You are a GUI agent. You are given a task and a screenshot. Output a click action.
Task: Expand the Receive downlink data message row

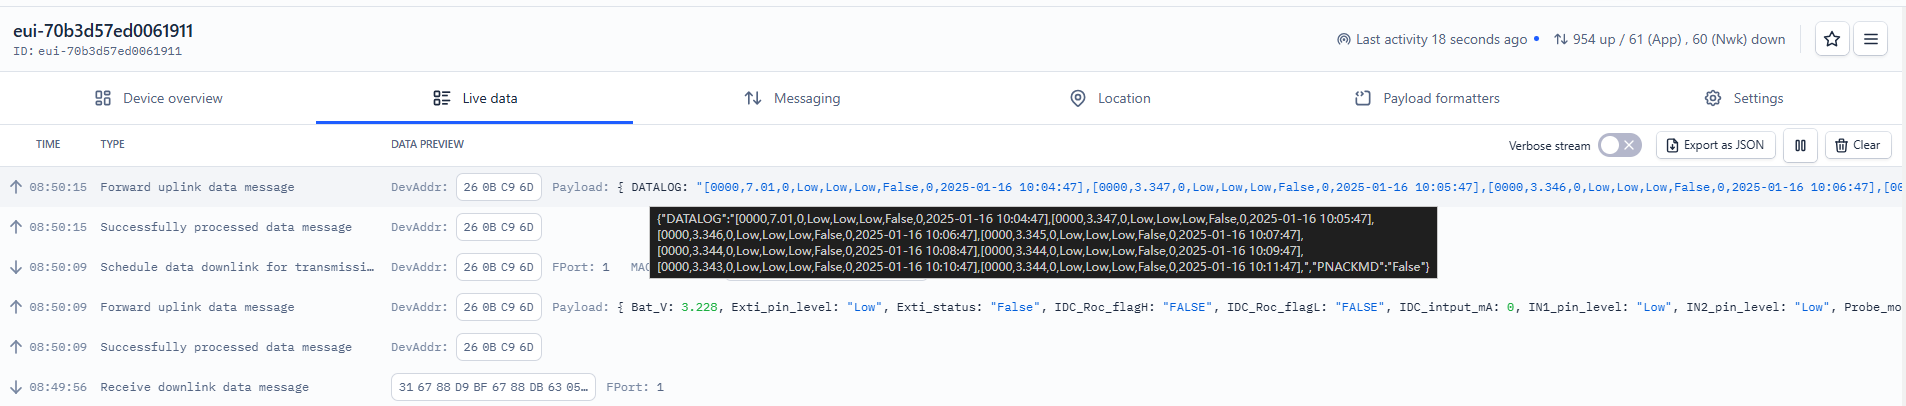(x=953, y=387)
